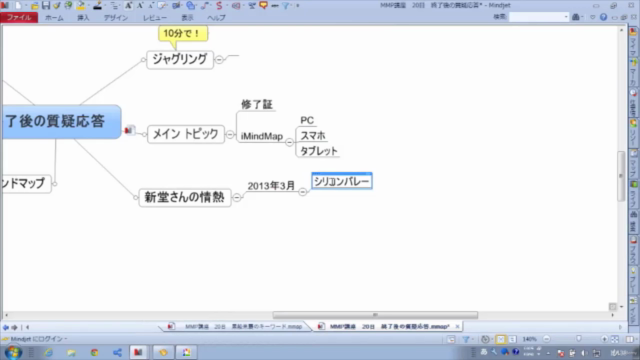Open the ヘルプ ribbon tab
Screen dimensions: 640x360
point(216,18)
